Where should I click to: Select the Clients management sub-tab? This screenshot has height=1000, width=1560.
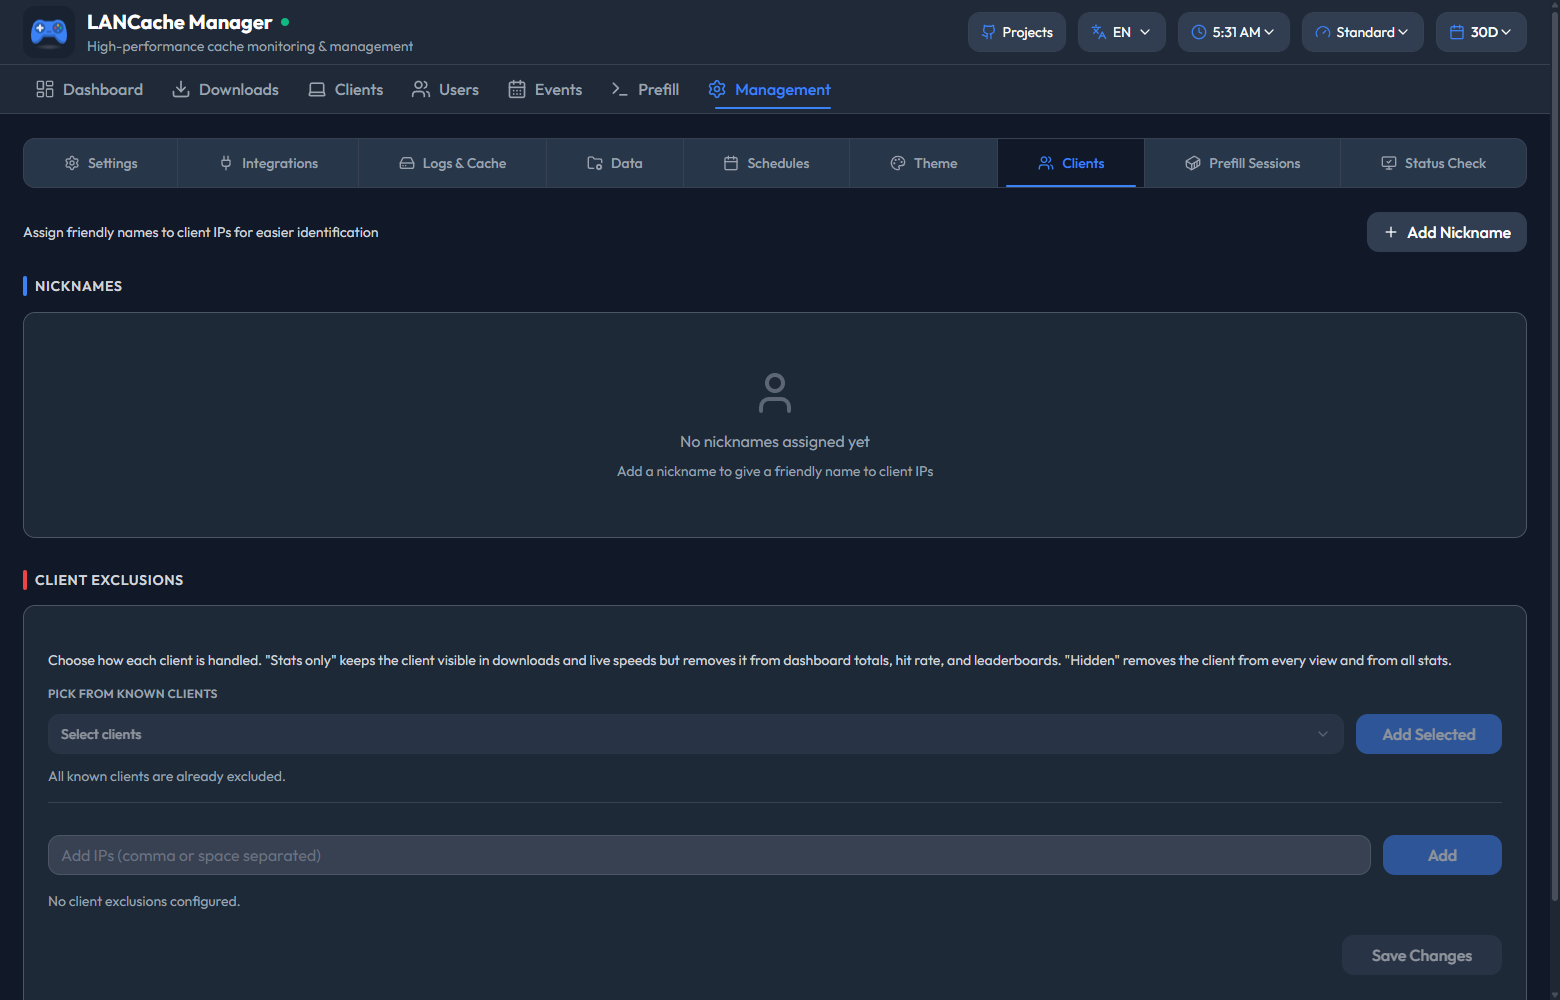(x=1071, y=163)
